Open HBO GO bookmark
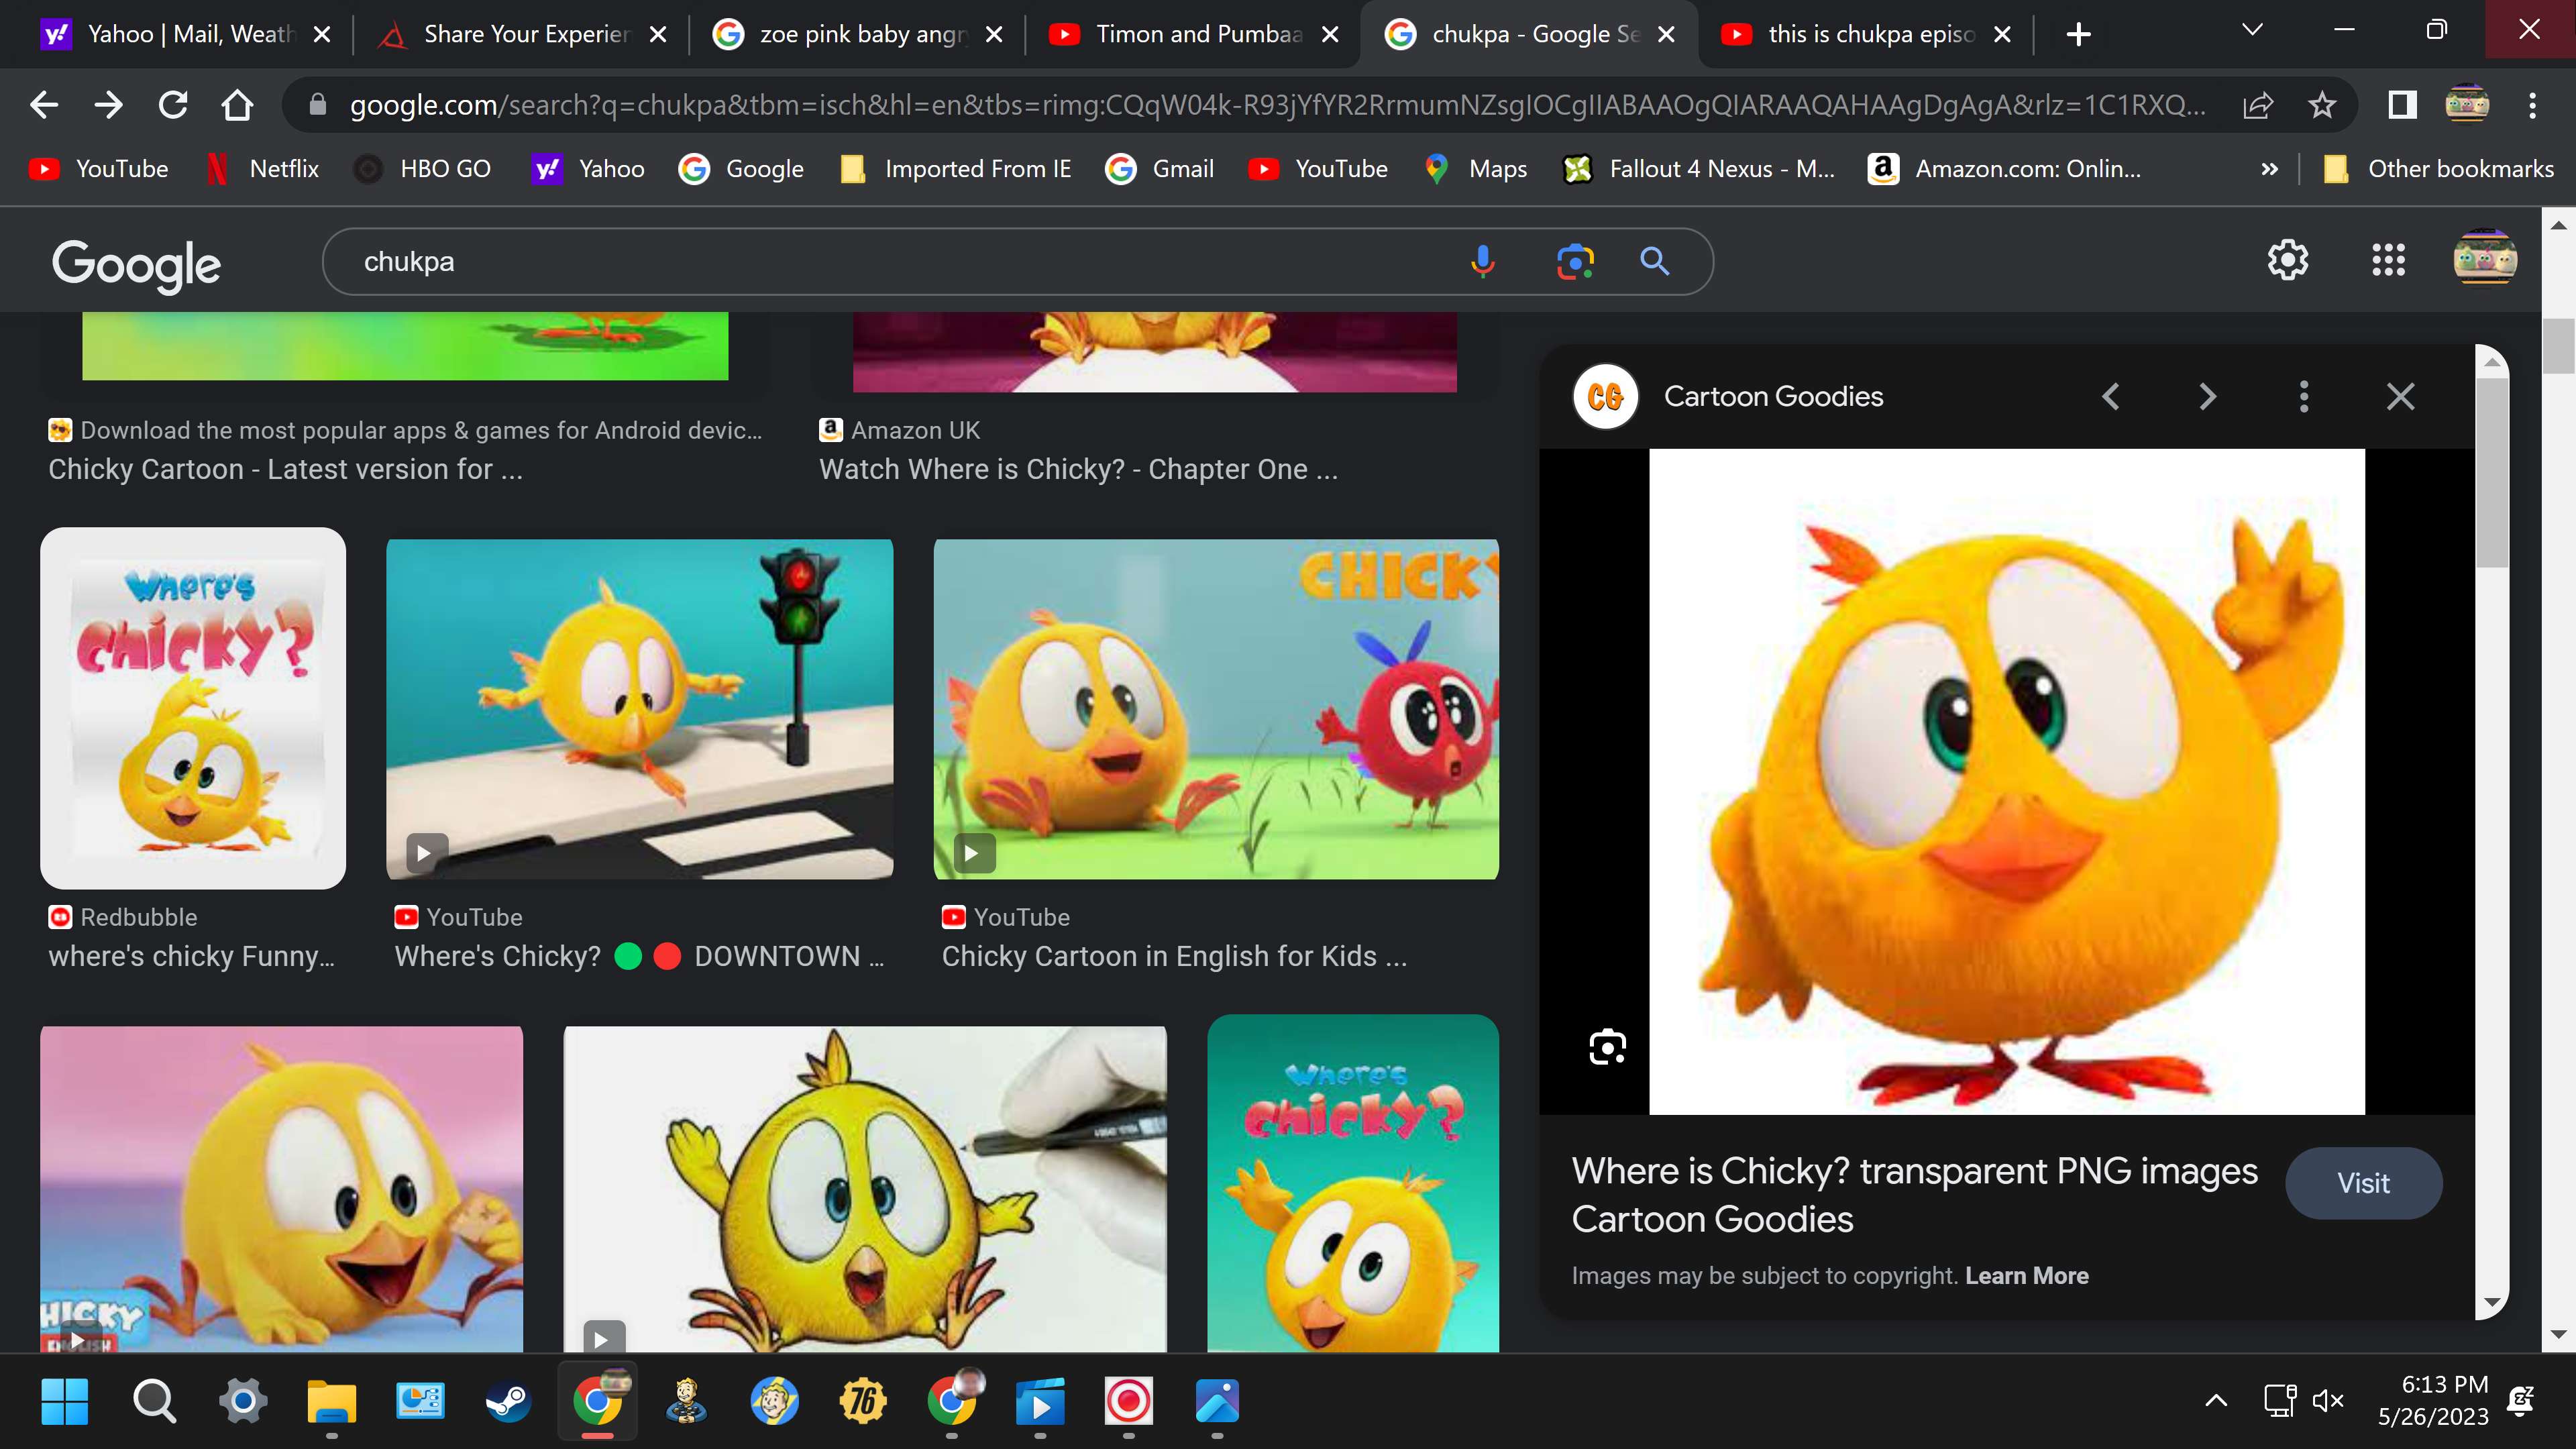Screen dimensions: 2576x1449 424,169
